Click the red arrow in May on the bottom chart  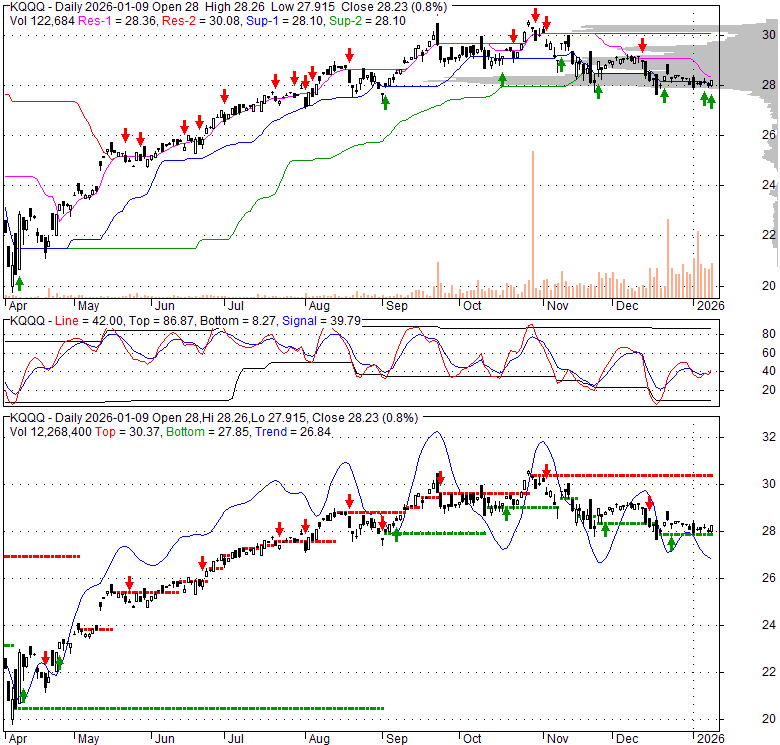[129, 583]
